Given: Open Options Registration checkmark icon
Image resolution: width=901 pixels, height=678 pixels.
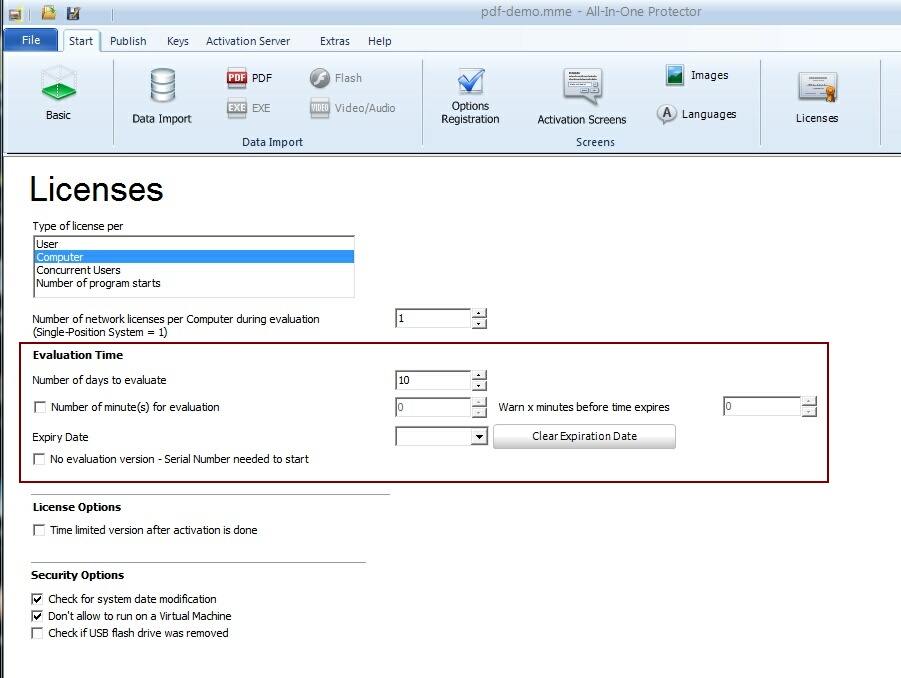Looking at the screenshot, I should (470, 81).
